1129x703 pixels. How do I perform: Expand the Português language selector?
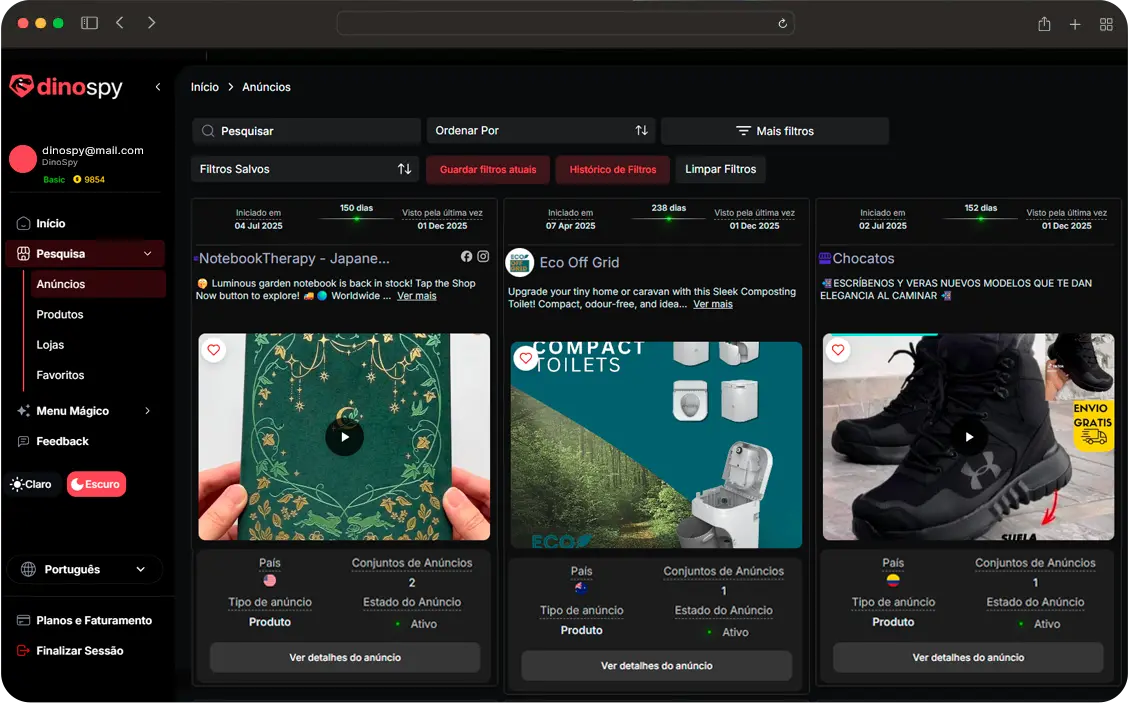(84, 569)
